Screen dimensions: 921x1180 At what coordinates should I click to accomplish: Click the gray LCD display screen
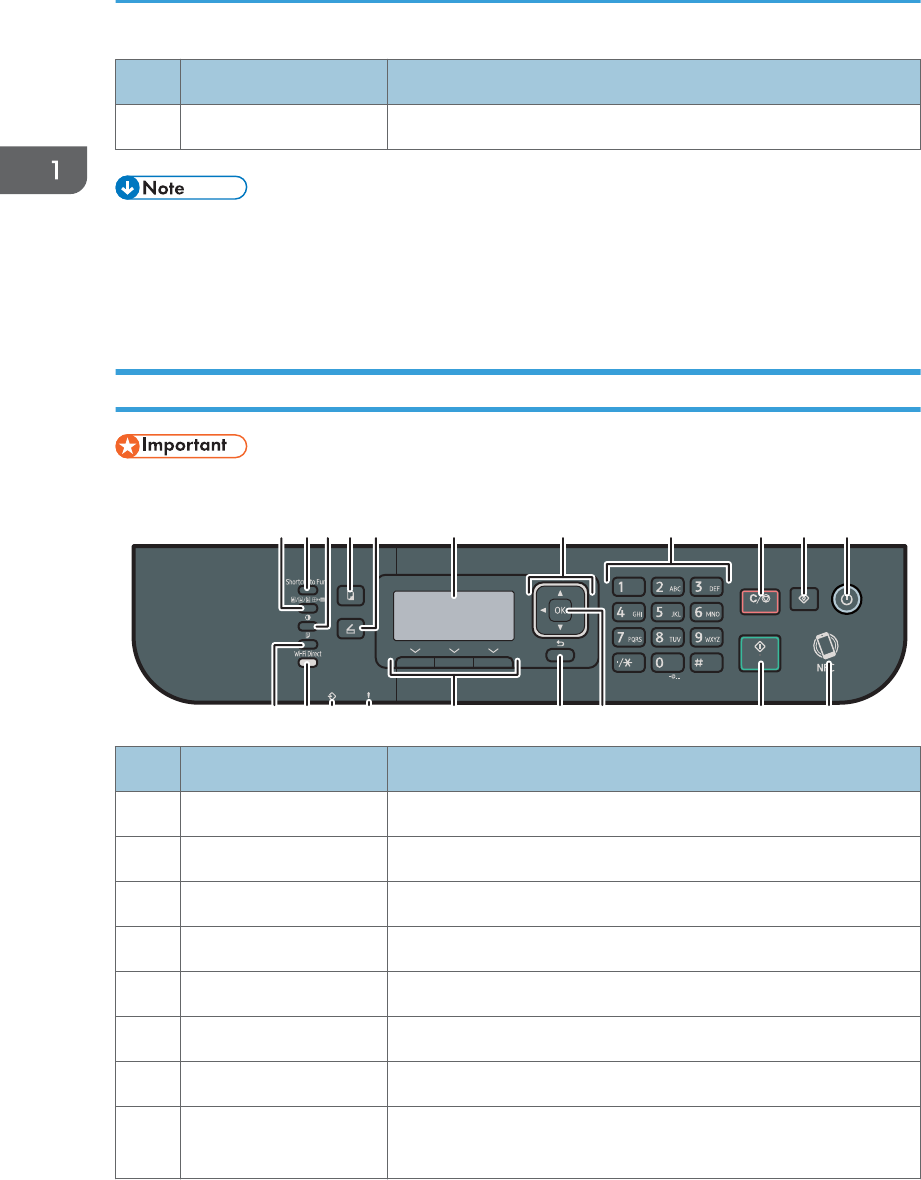[454, 615]
